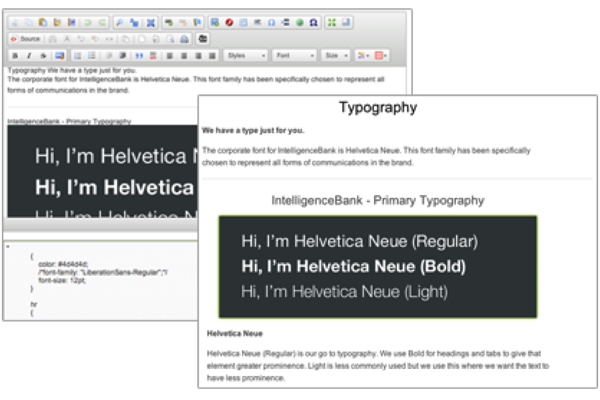Toggle Bold formatting
The width and height of the screenshot is (600, 400).
pos(15,56)
